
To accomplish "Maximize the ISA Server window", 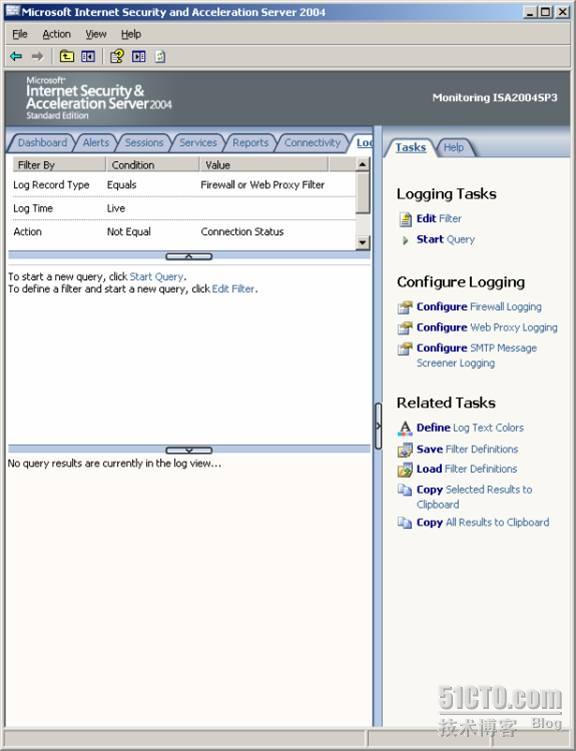I will (x=545, y=12).
